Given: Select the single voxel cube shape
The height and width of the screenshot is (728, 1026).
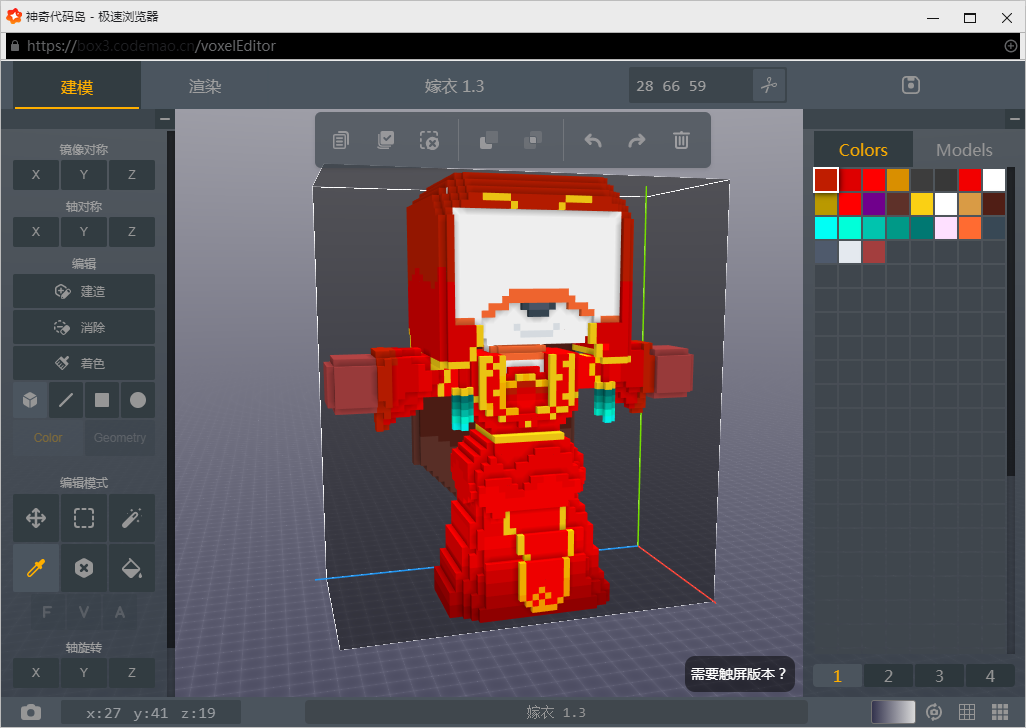Looking at the screenshot, I should (x=30, y=400).
